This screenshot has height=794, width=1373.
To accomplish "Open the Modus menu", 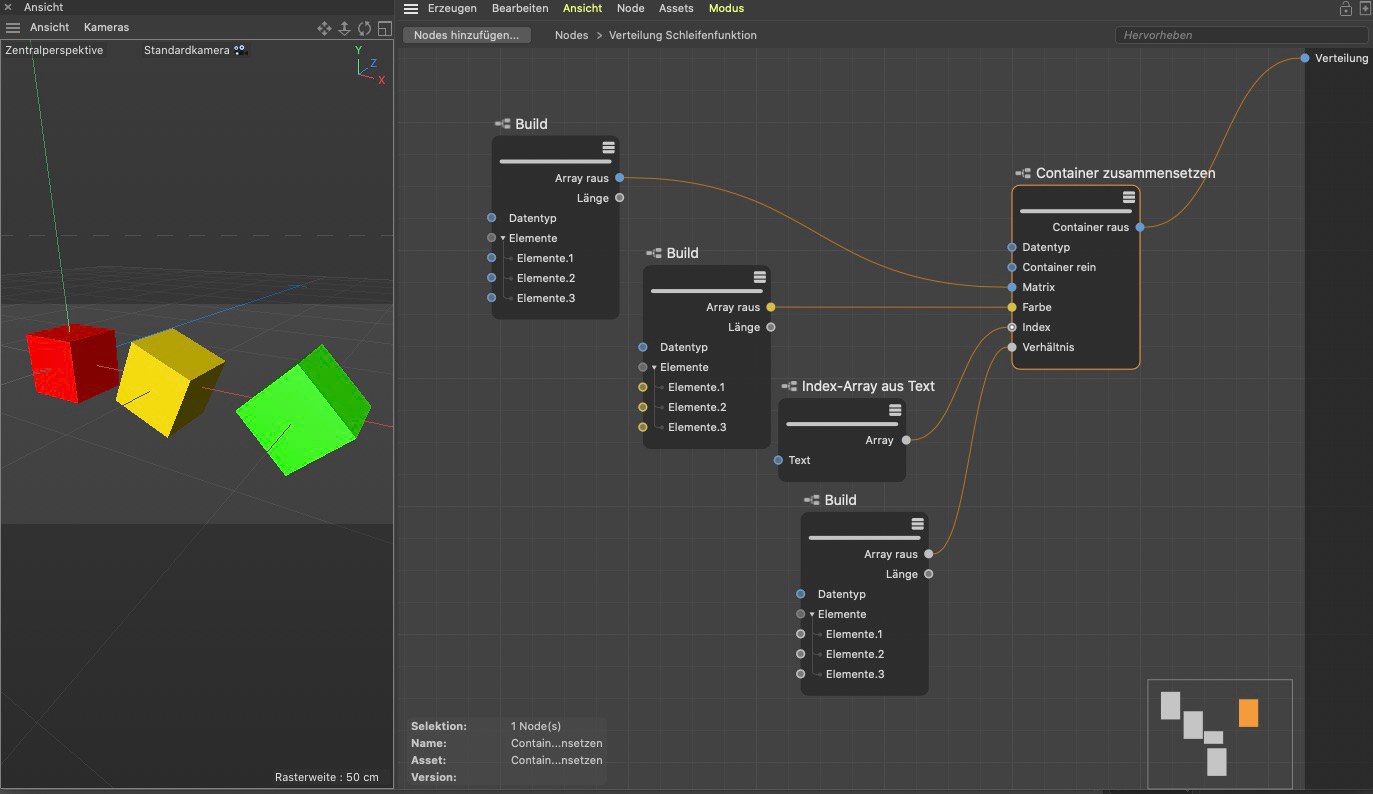I will point(726,8).
